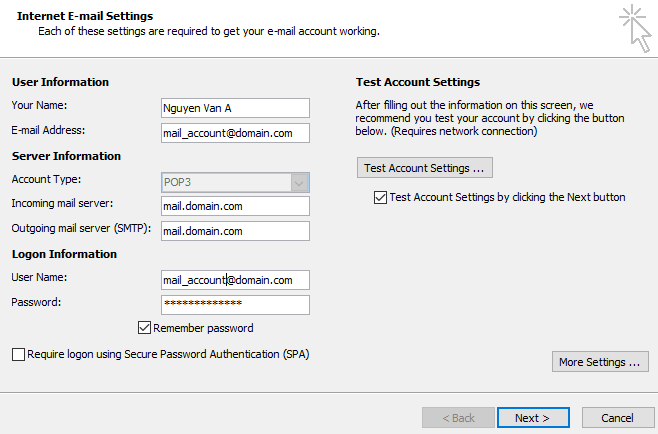Click the Outgoing mail server (SMTP) field

point(235,231)
